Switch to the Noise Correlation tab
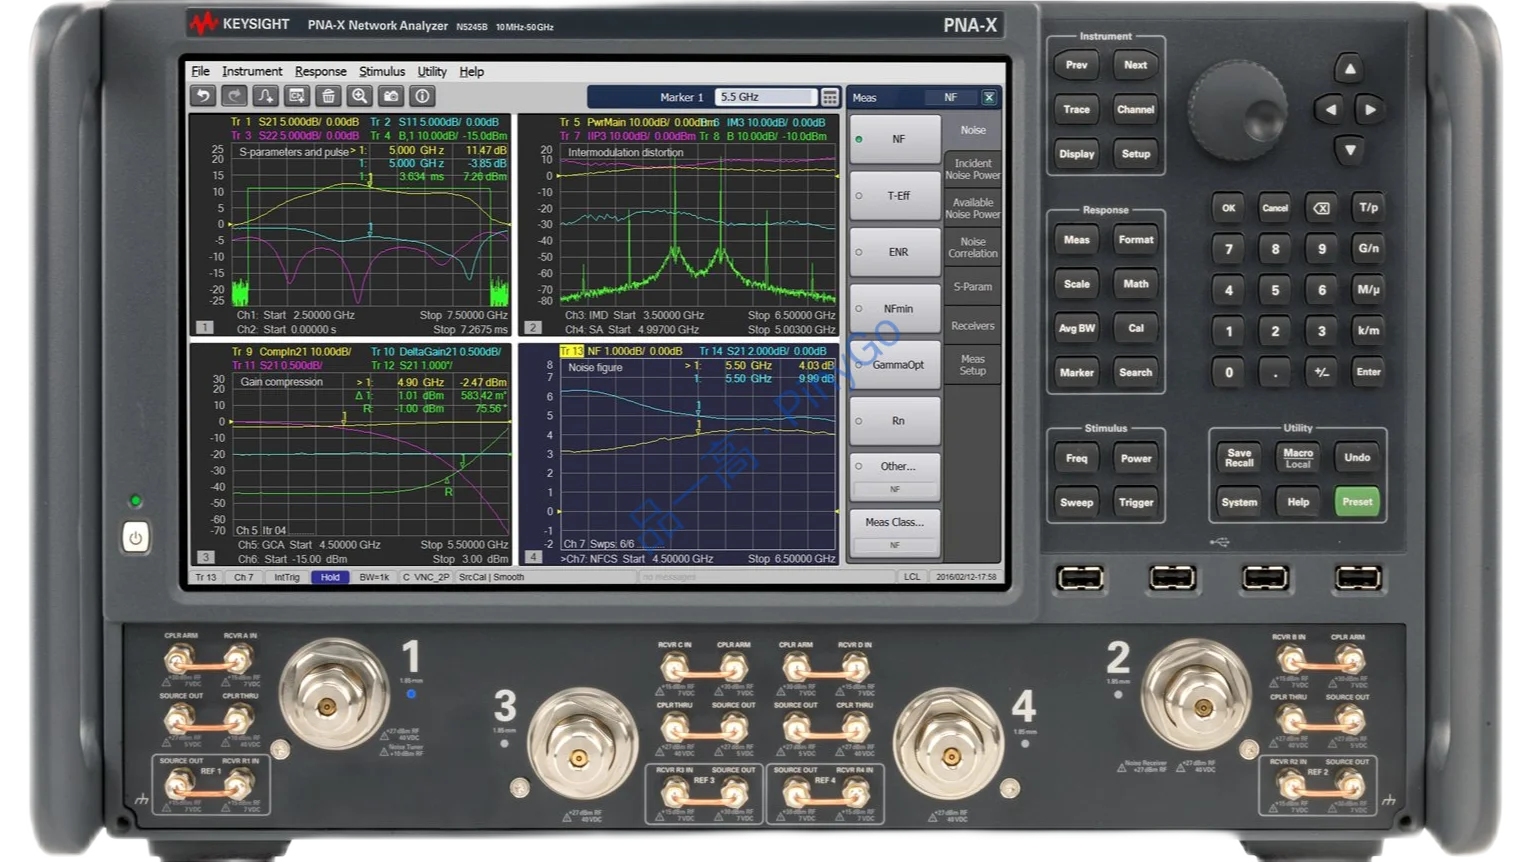Image resolution: width=1531 pixels, height=862 pixels. [973, 247]
